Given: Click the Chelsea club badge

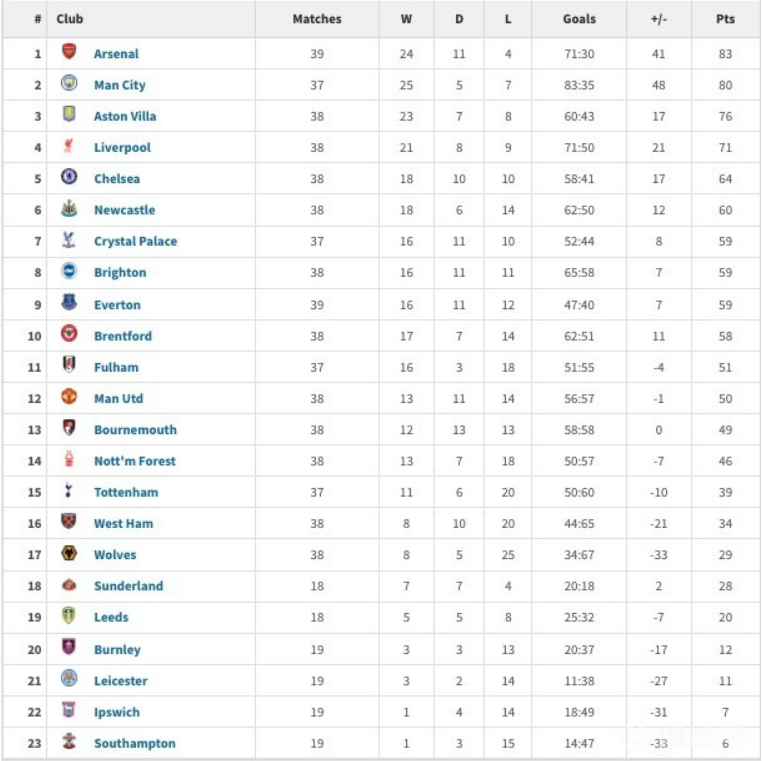Looking at the screenshot, I should point(69,178).
